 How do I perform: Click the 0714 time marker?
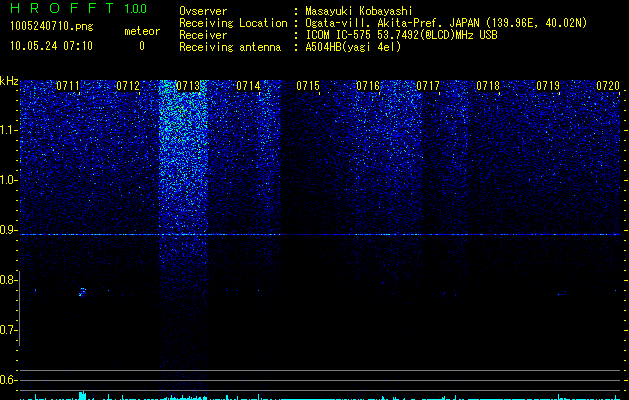(x=248, y=86)
